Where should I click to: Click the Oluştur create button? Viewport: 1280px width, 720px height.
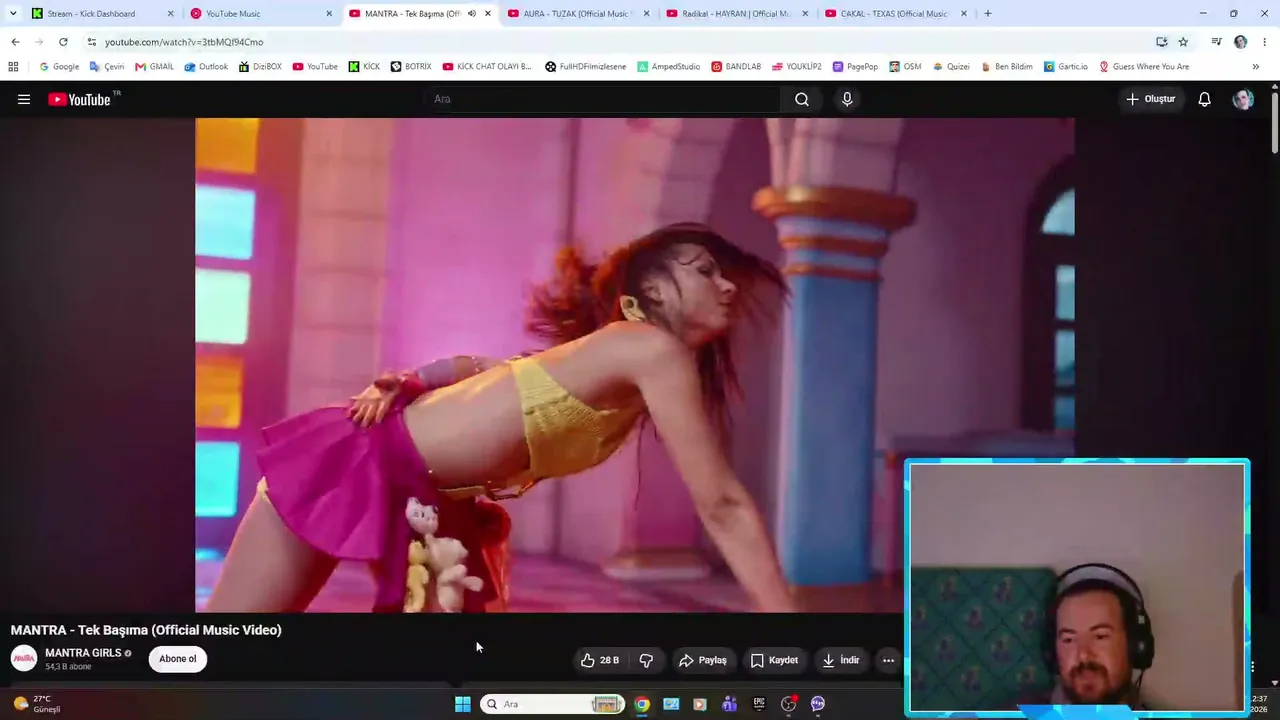[x=1151, y=99]
